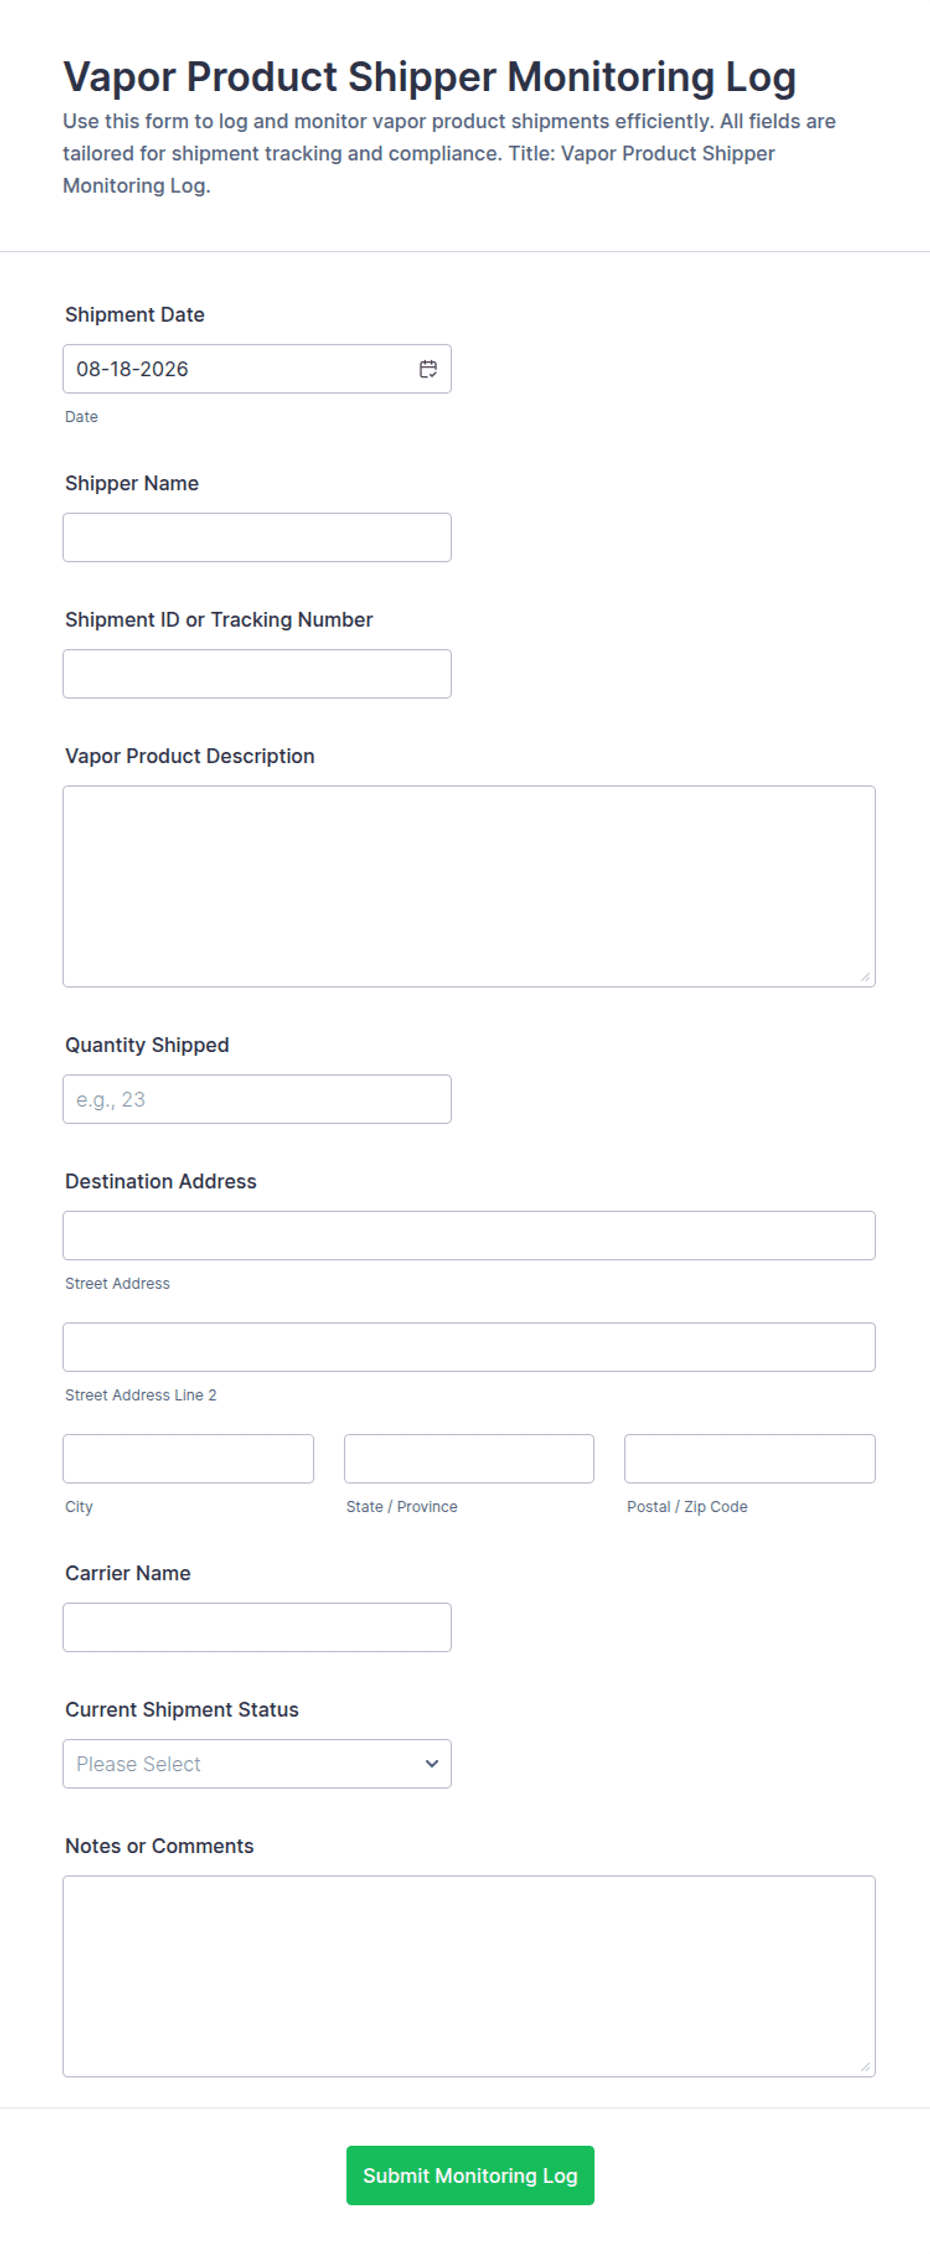Click inside the Notes or Comments textarea
Screen dimensions: 930x2254
click(x=469, y=1976)
